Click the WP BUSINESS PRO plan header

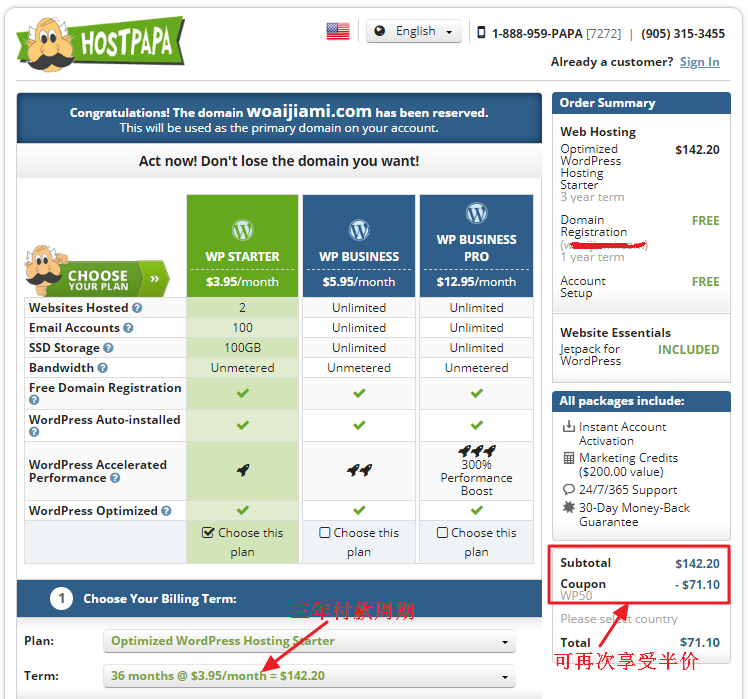[x=477, y=248]
